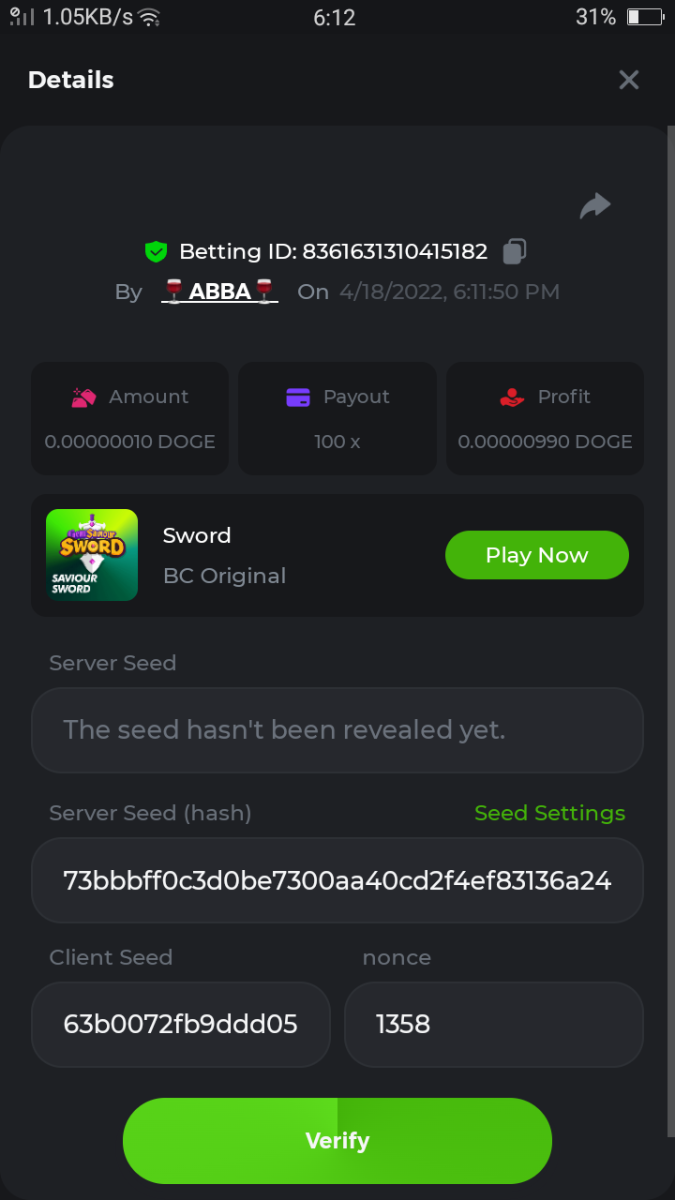Click the Amount icon
Screen dimensions: 675x1200
(83, 397)
